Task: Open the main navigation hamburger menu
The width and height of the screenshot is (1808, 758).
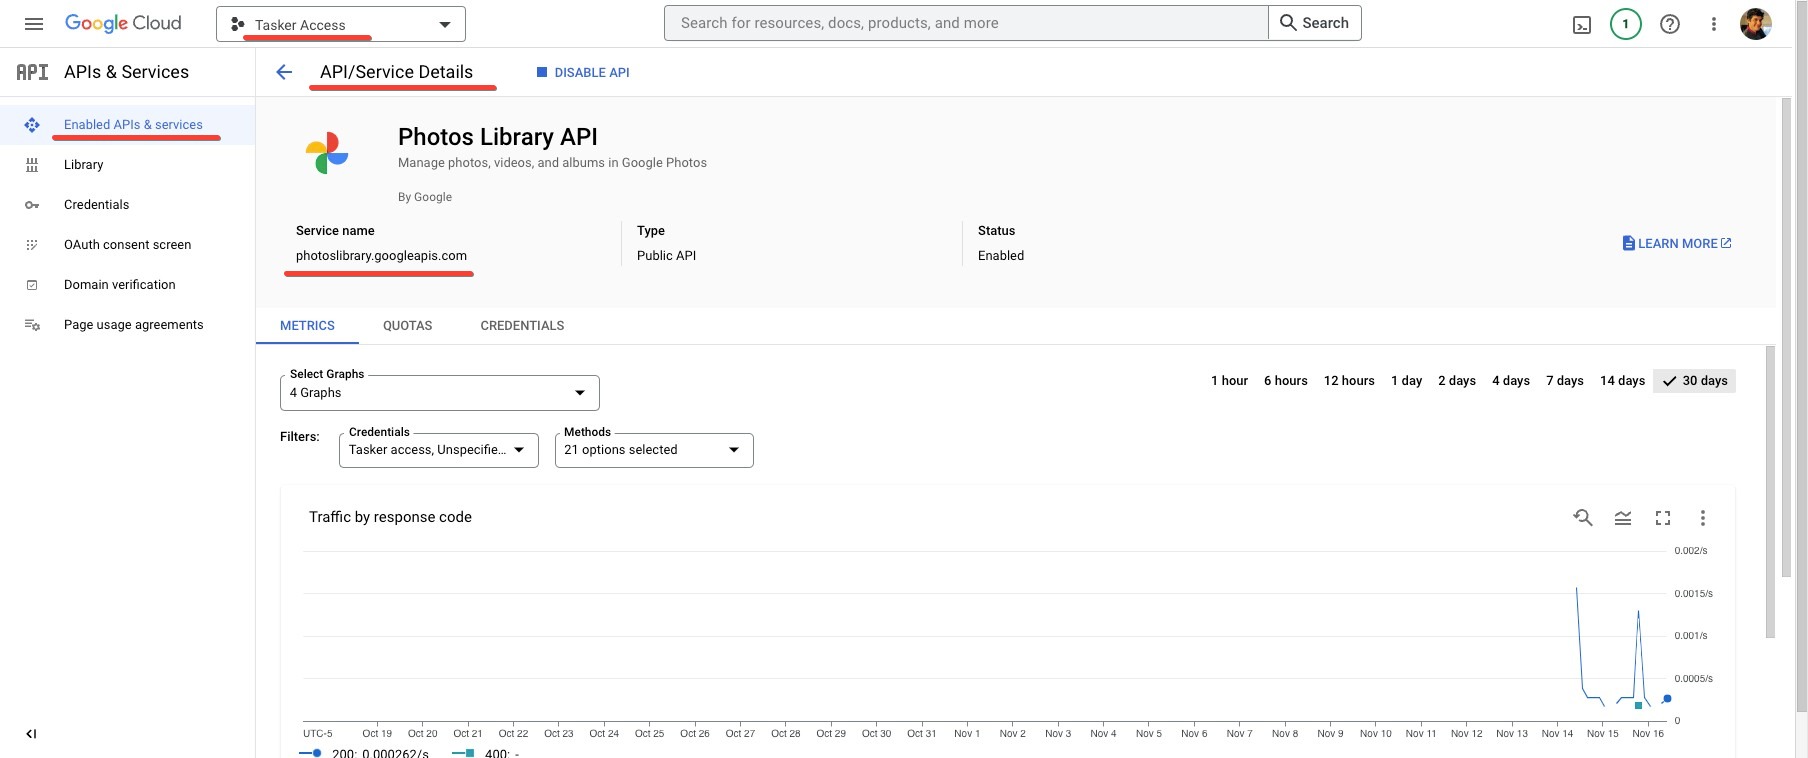Action: [34, 24]
